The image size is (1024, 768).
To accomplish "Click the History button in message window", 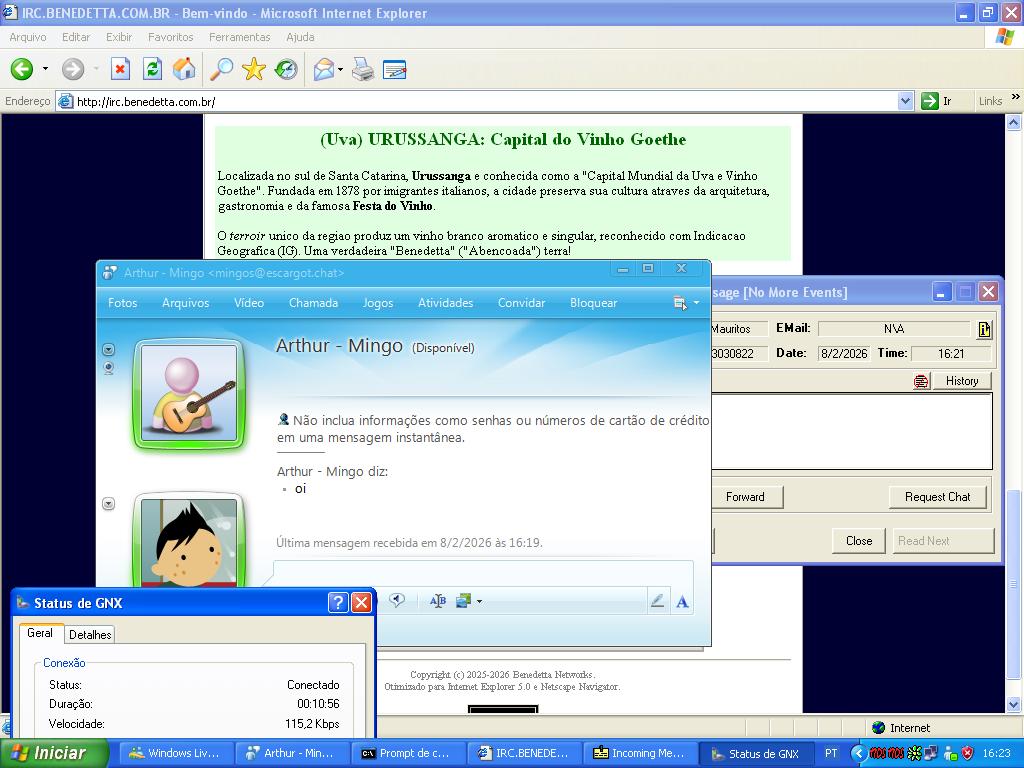I will tap(961, 381).
